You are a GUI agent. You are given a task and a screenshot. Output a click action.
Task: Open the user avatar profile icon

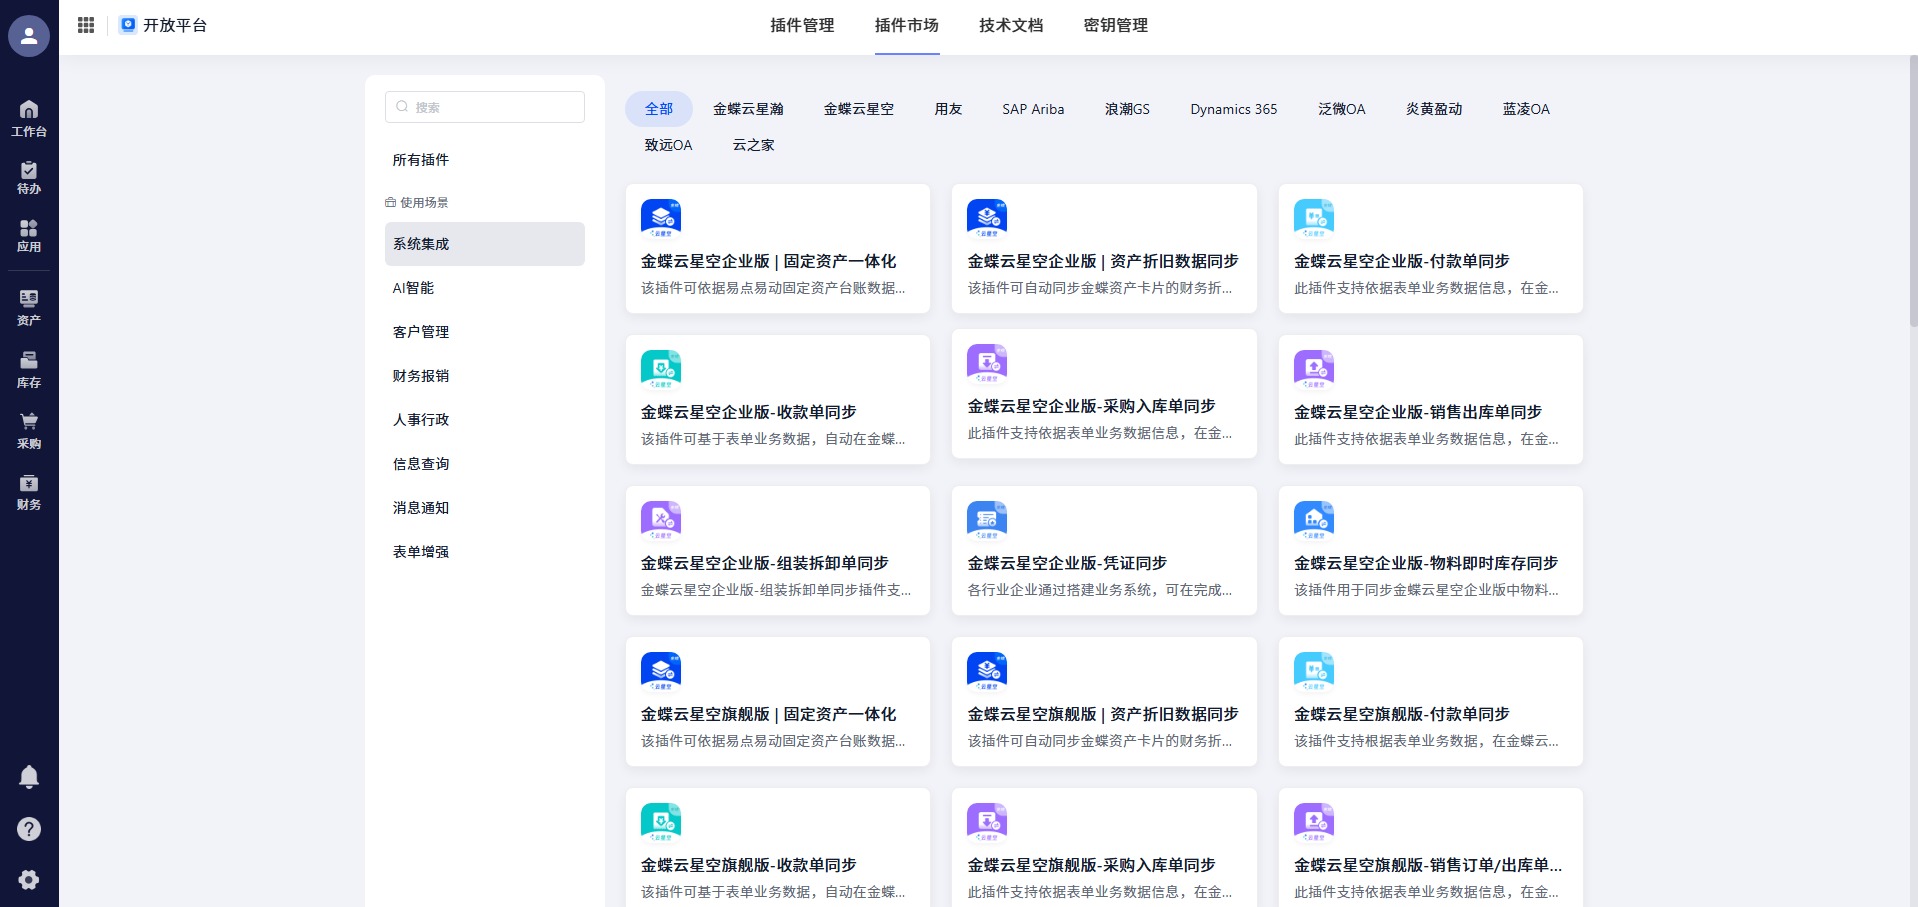(29, 36)
